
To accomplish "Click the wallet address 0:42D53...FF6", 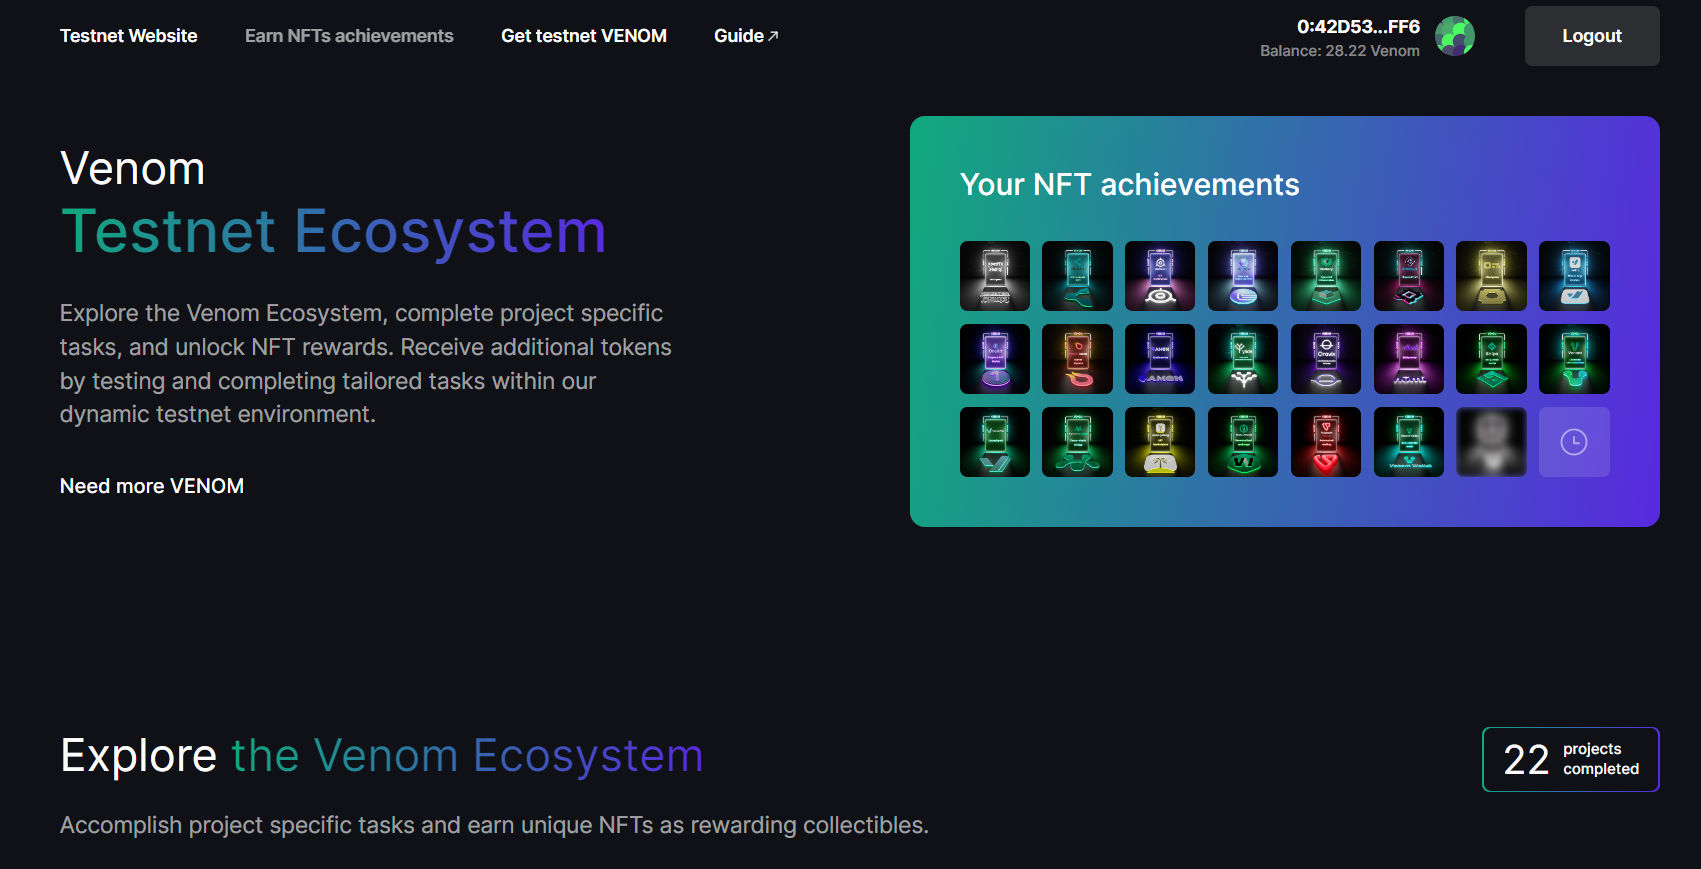I will [x=1357, y=27].
